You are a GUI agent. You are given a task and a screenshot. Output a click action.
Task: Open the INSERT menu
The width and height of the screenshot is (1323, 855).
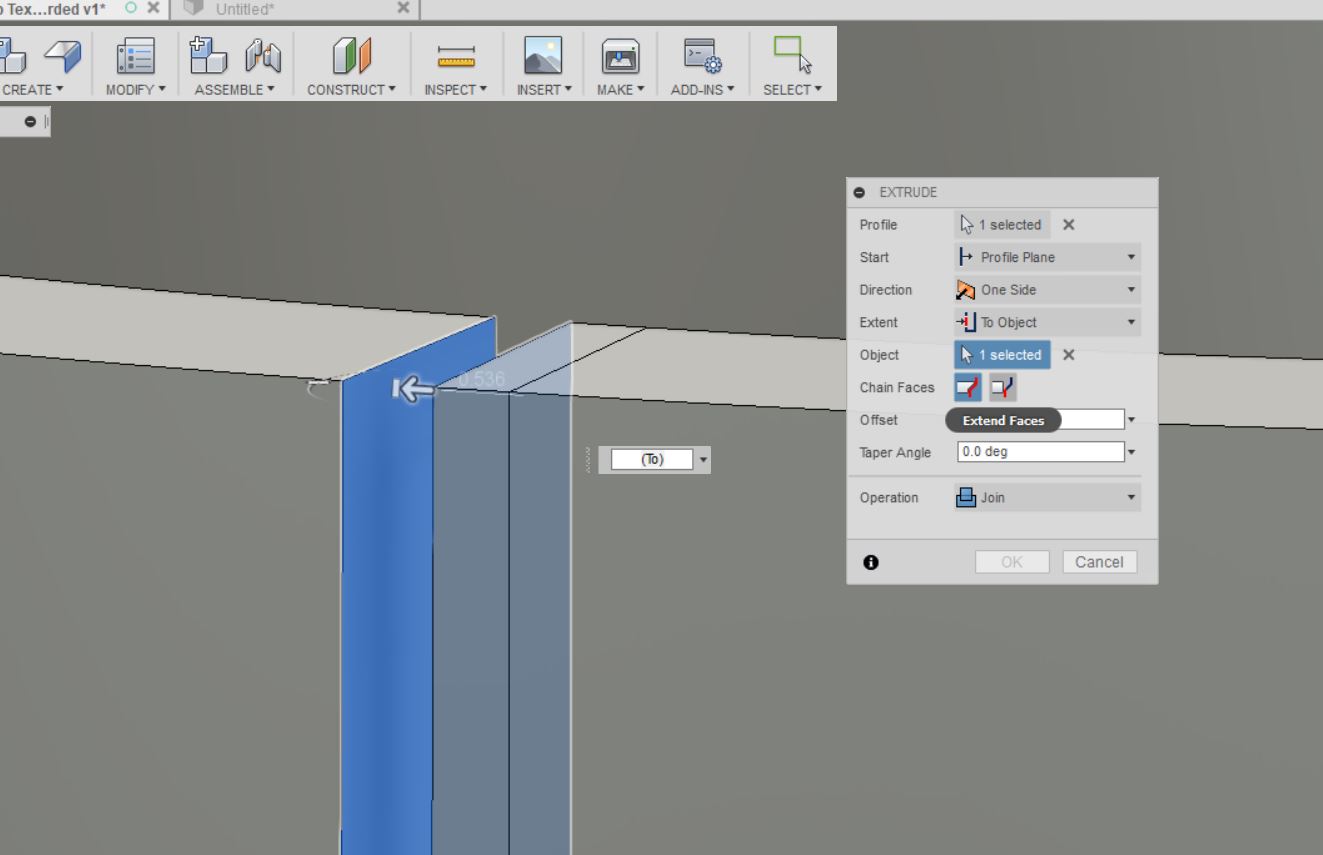click(543, 90)
